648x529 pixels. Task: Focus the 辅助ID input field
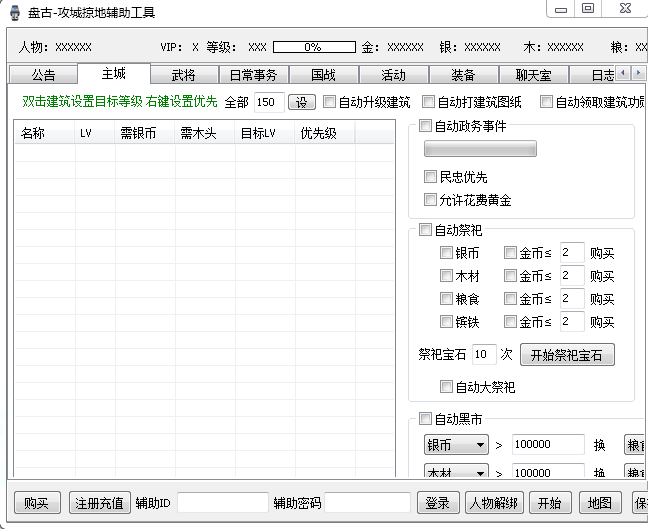click(222, 503)
